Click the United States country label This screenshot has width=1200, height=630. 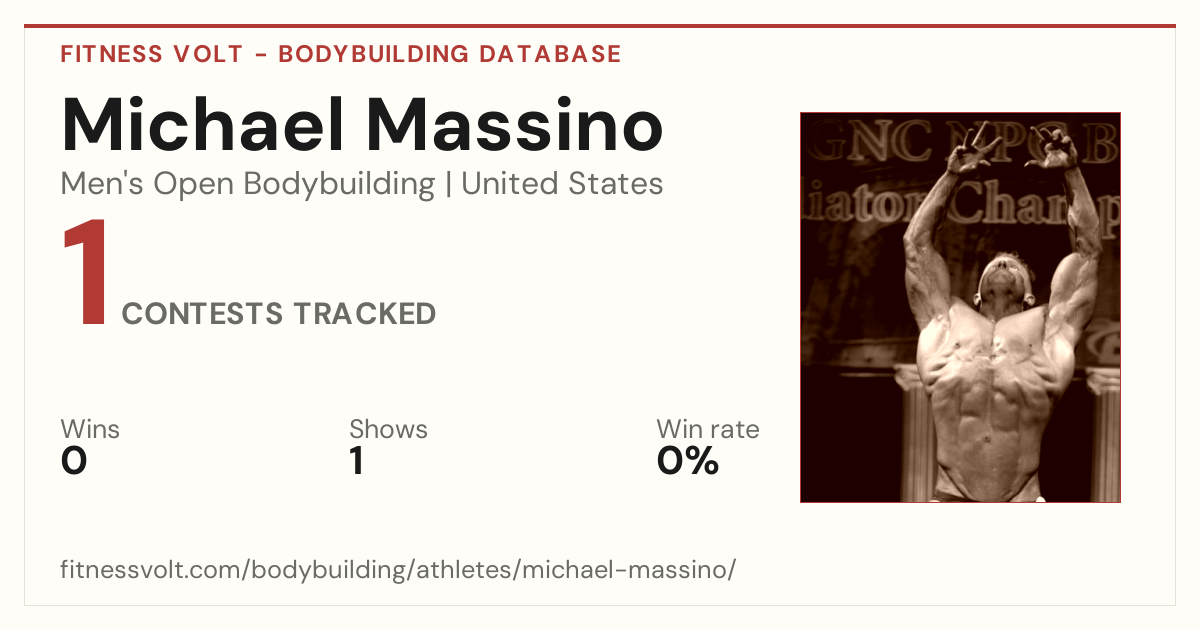click(562, 184)
